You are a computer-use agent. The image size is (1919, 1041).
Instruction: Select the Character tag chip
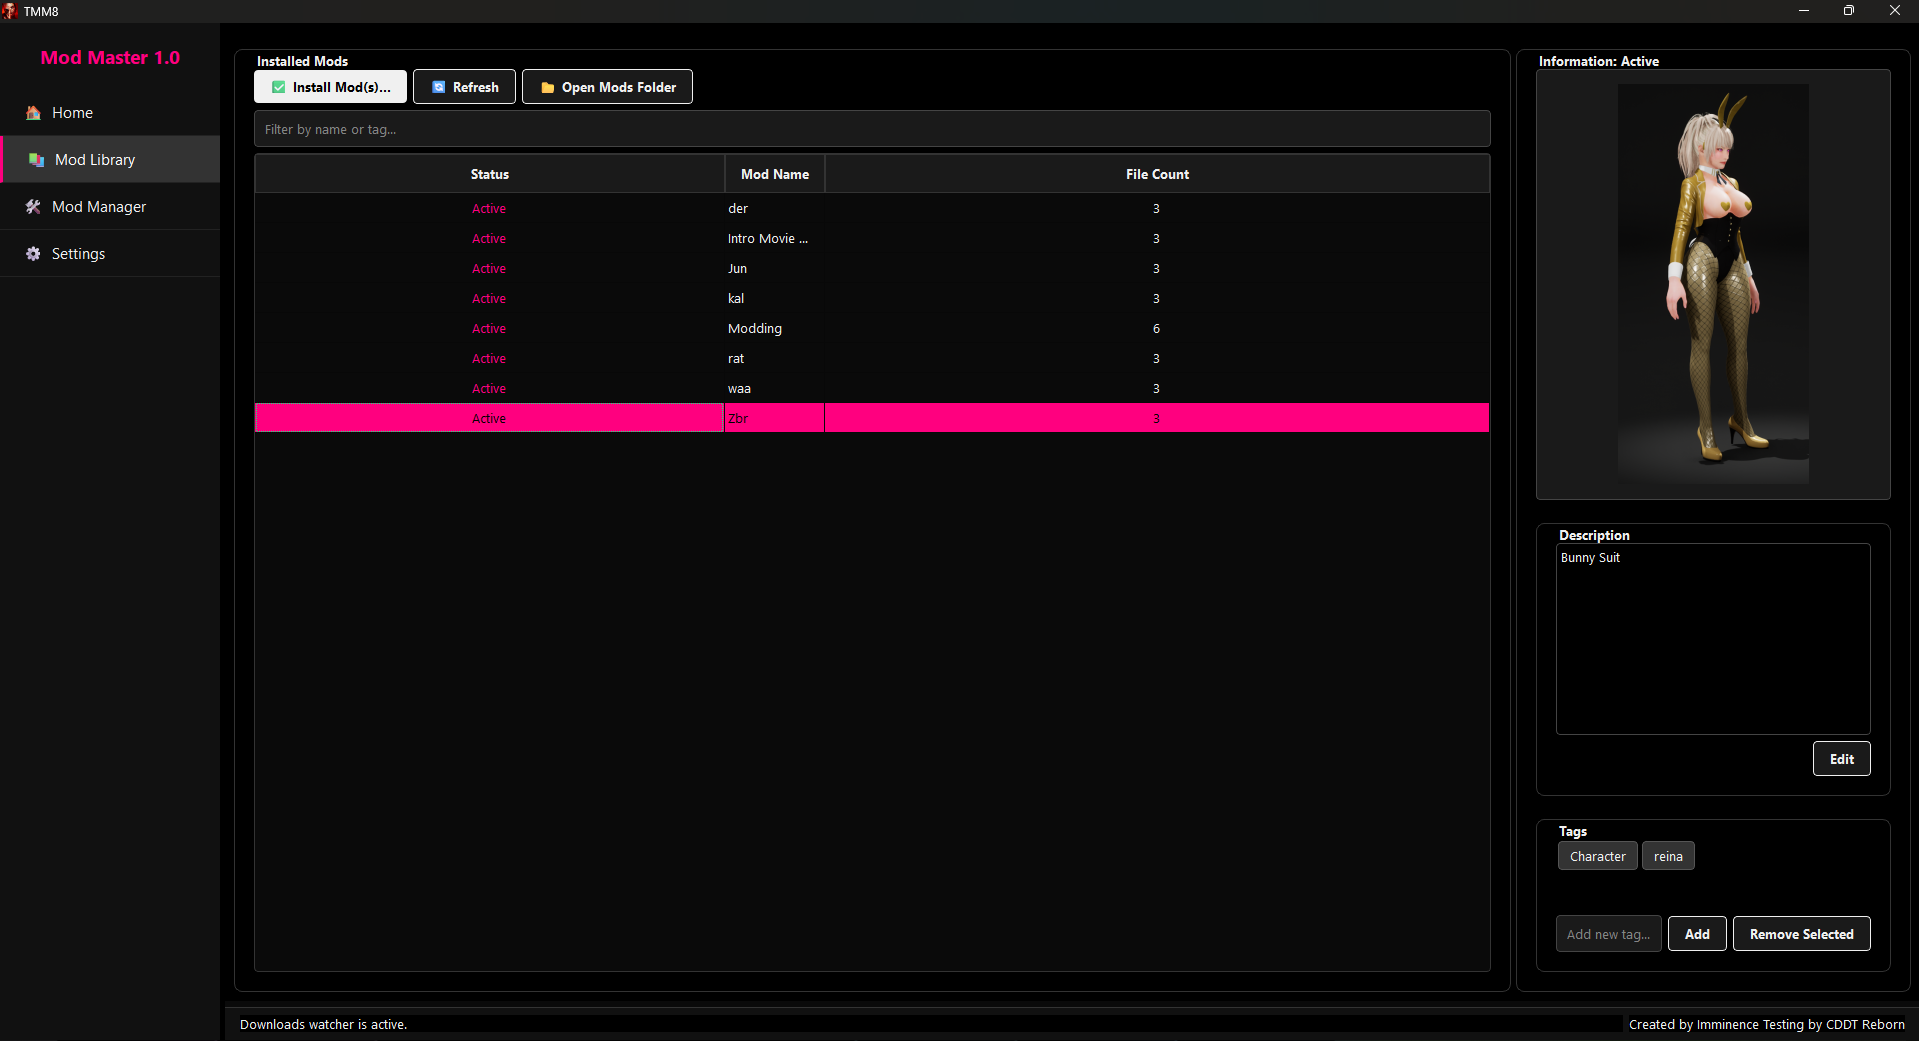click(1597, 856)
